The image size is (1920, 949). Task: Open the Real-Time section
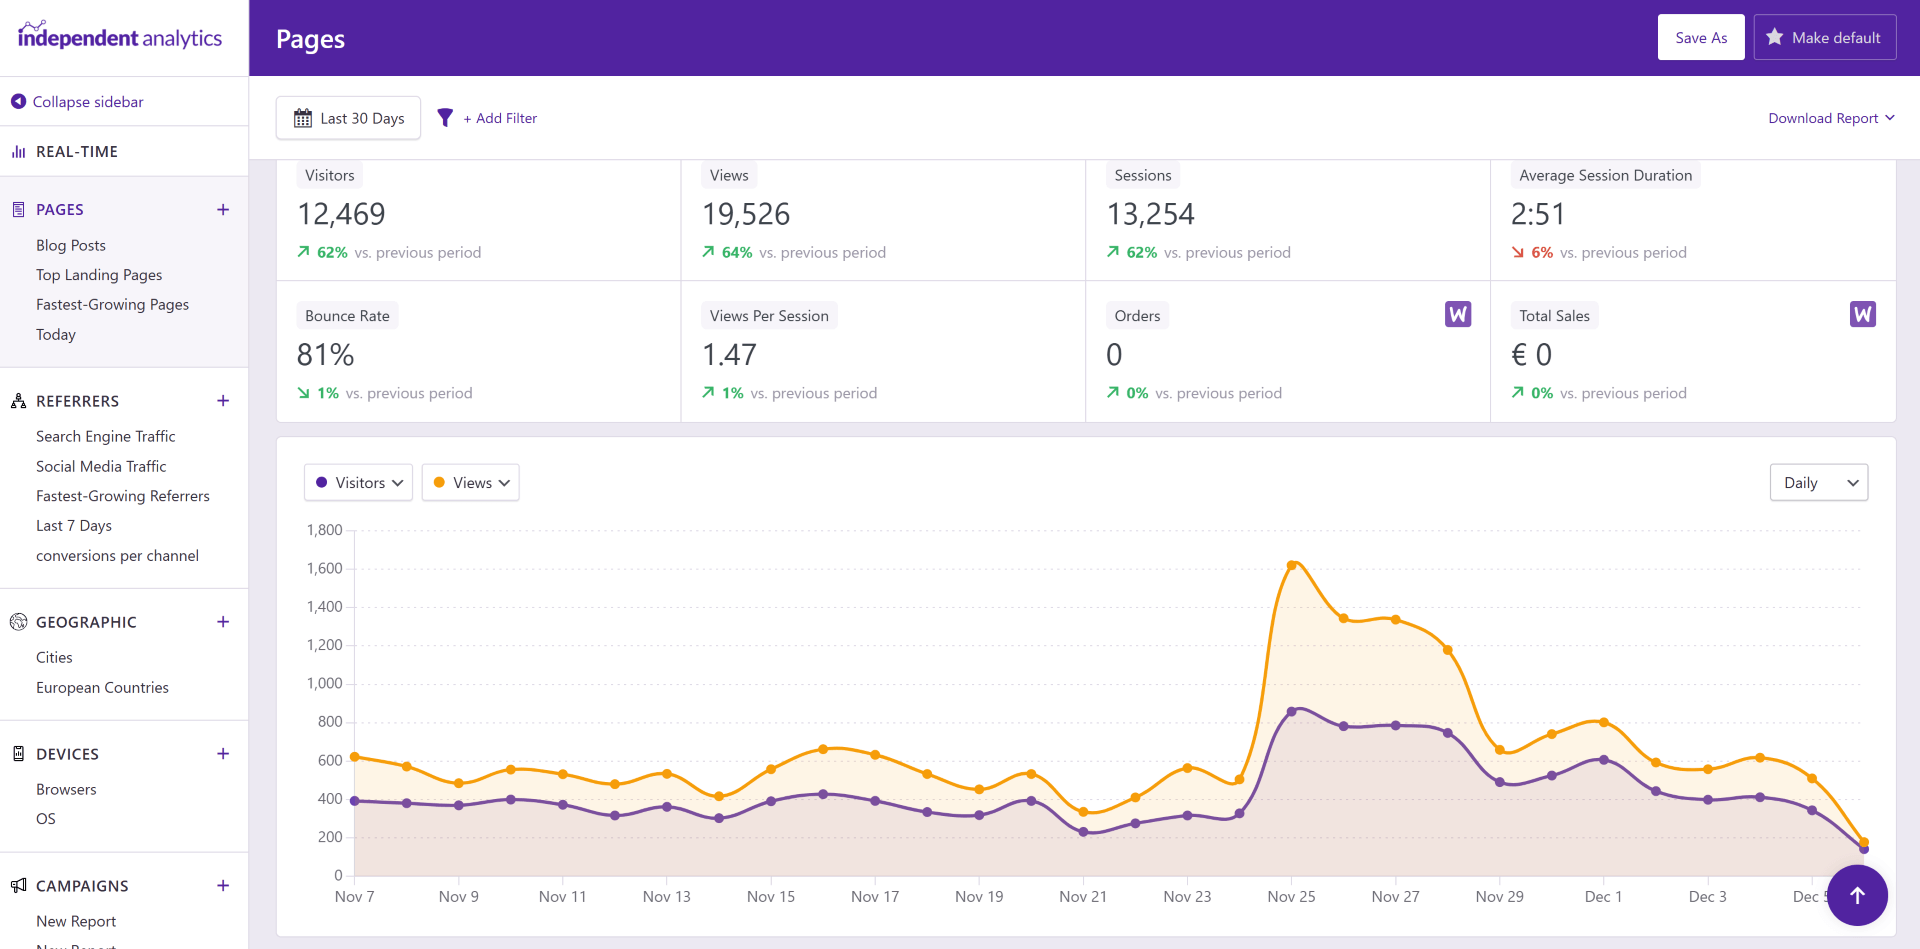click(x=77, y=152)
